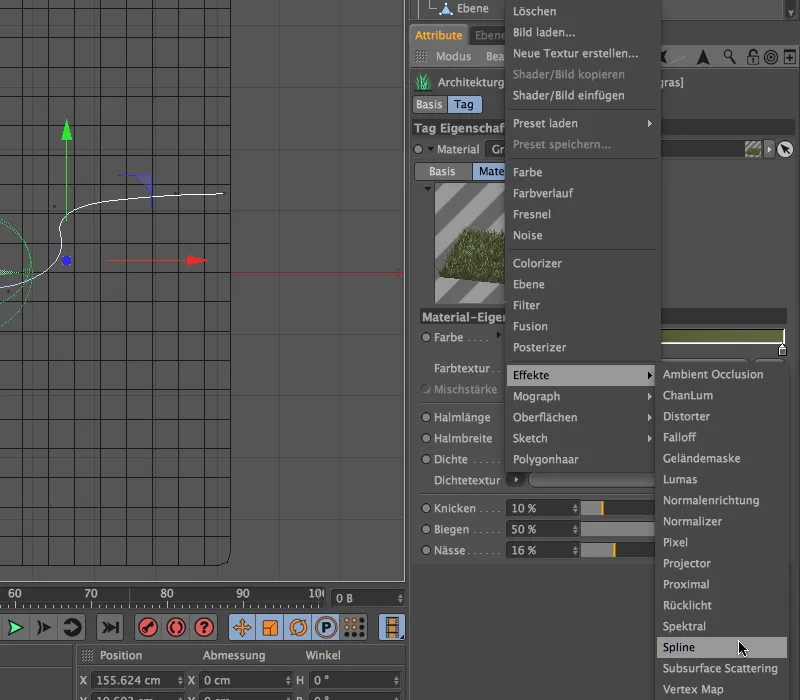800x700 pixels.
Task: Toggle the scale key icon
Action: (x=270, y=627)
